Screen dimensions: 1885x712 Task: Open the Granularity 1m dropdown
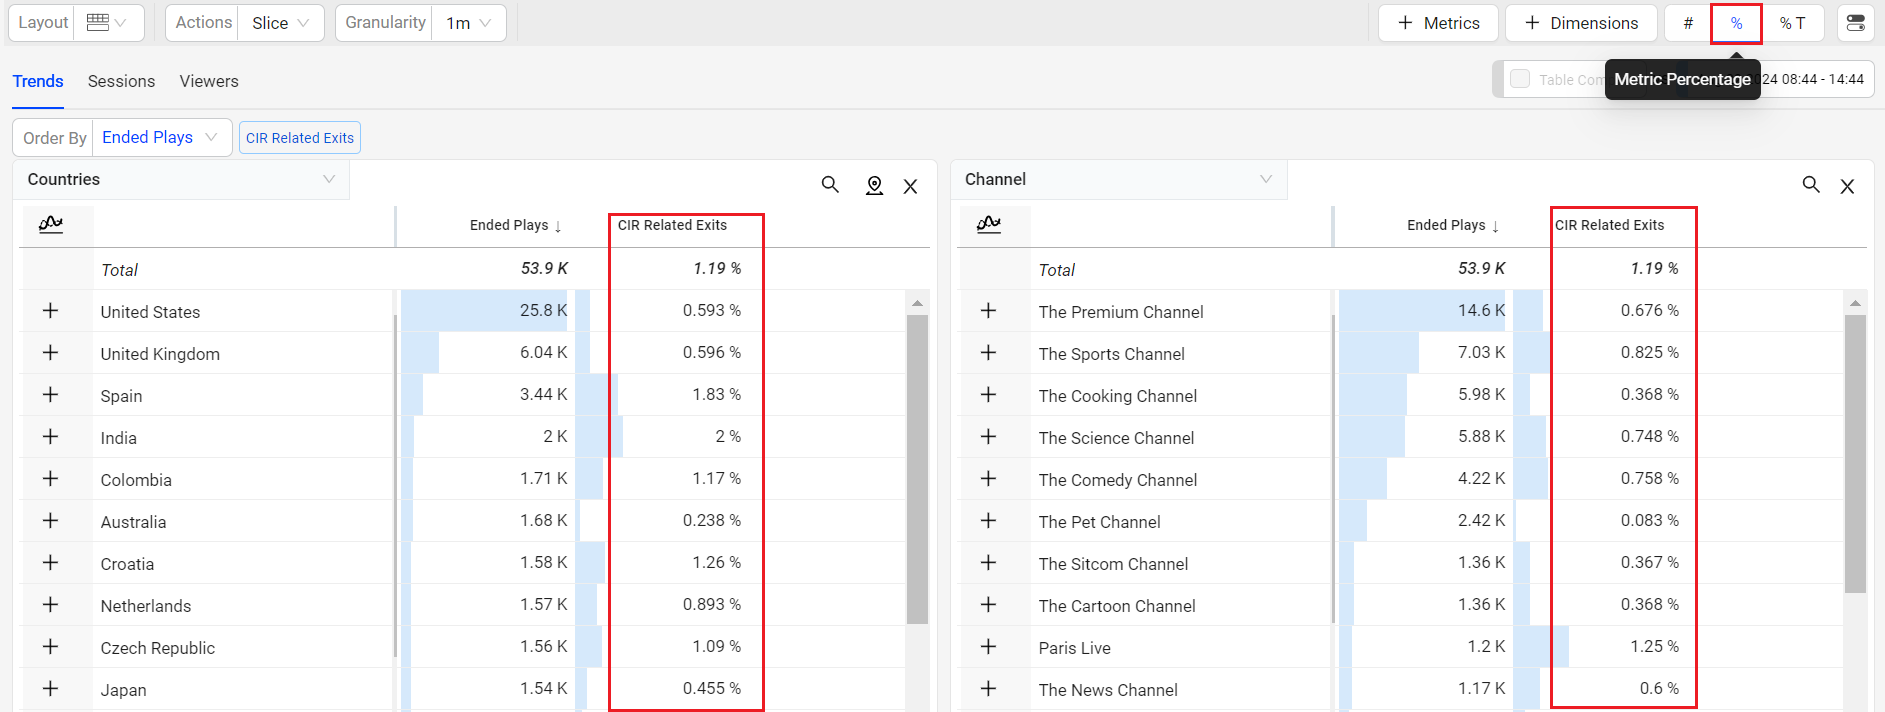(x=468, y=23)
